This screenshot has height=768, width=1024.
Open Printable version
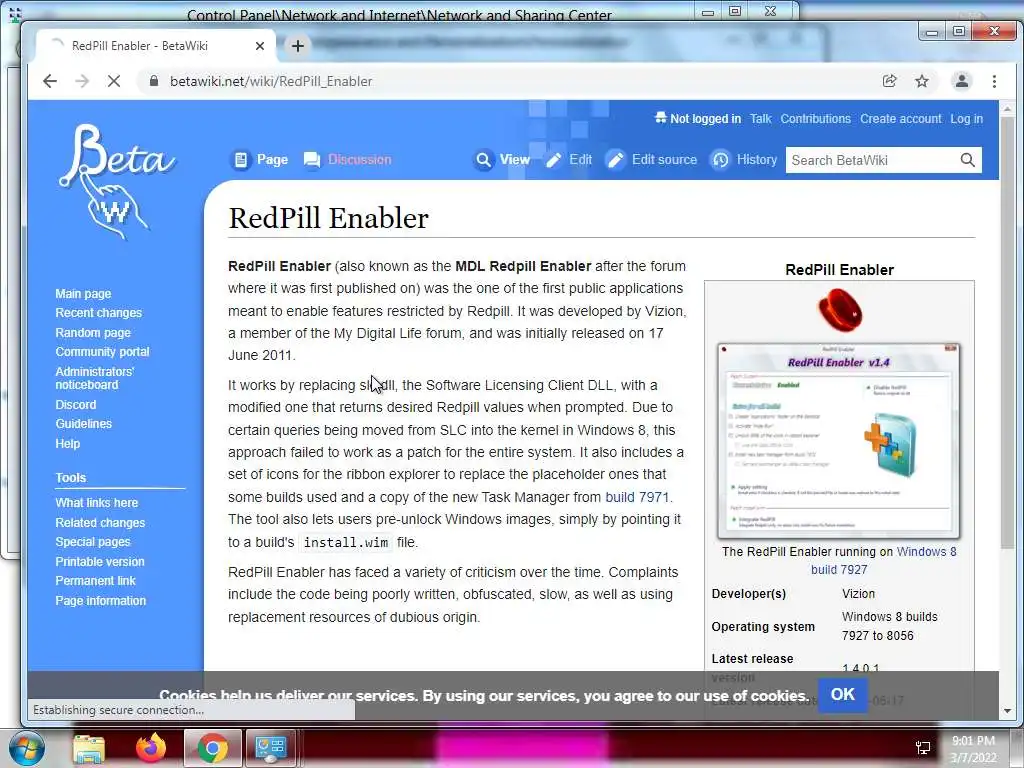100,562
